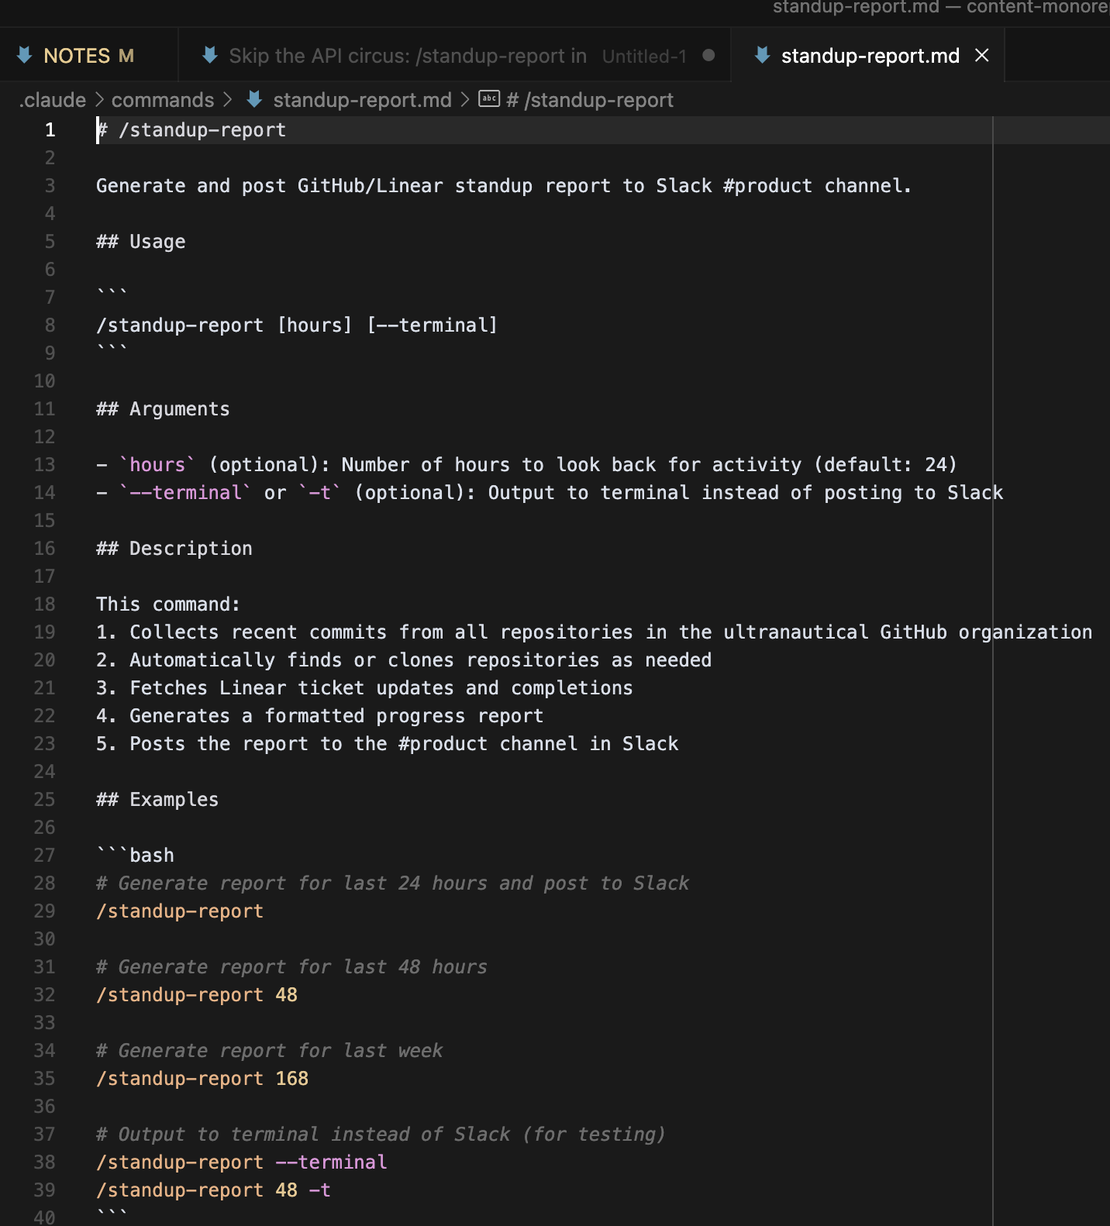Open .claude folder in breadcrumb
The image size is (1110, 1226).
[x=52, y=100]
